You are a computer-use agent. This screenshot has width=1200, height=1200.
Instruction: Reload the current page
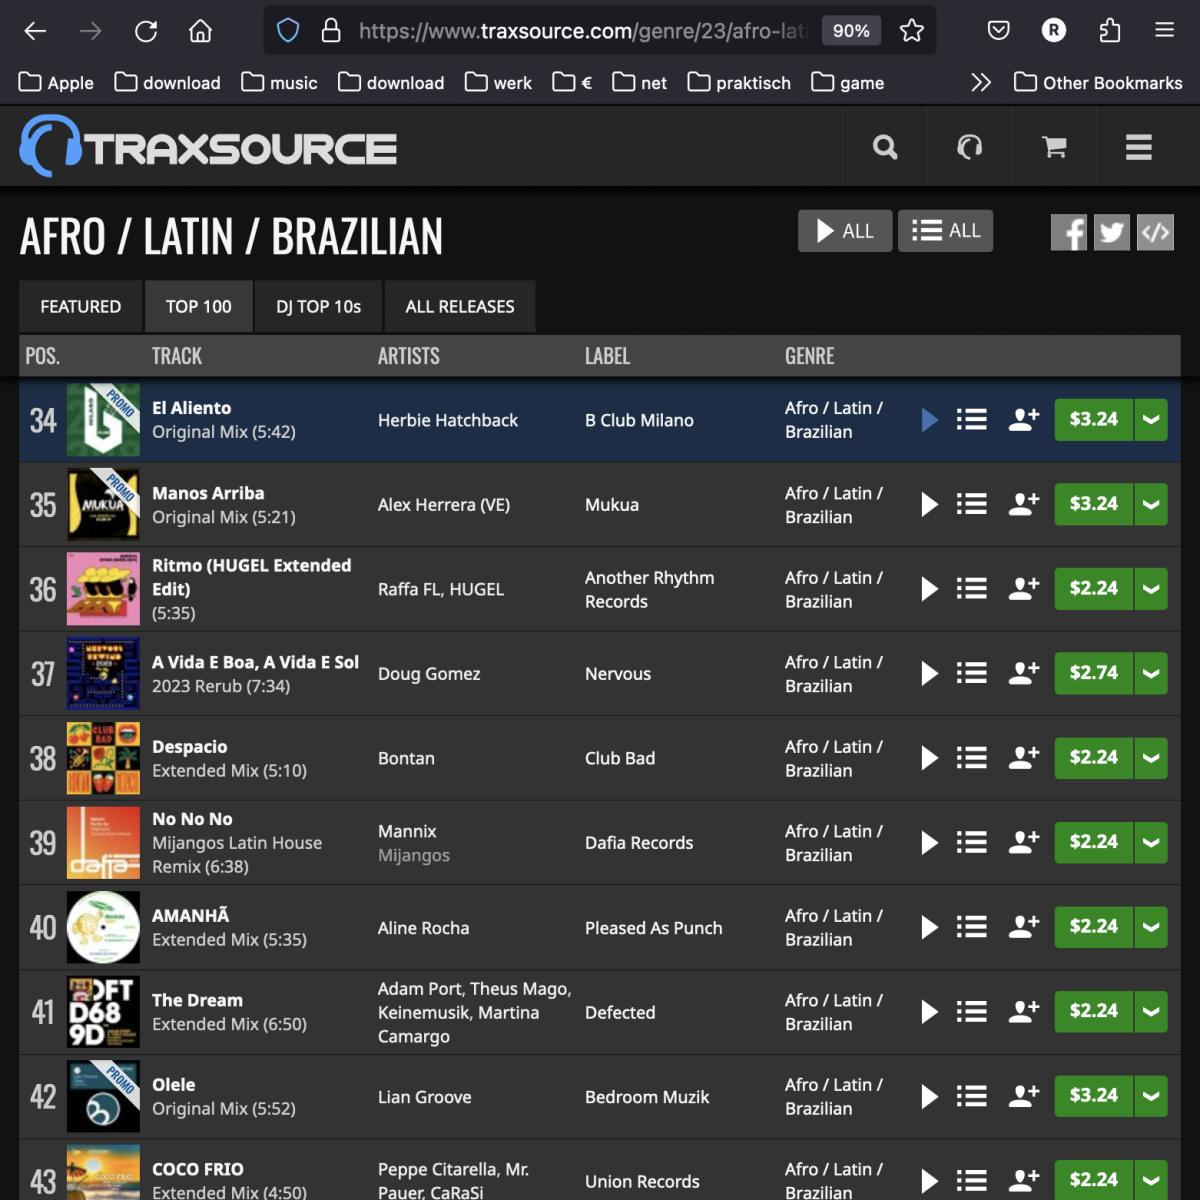146,31
